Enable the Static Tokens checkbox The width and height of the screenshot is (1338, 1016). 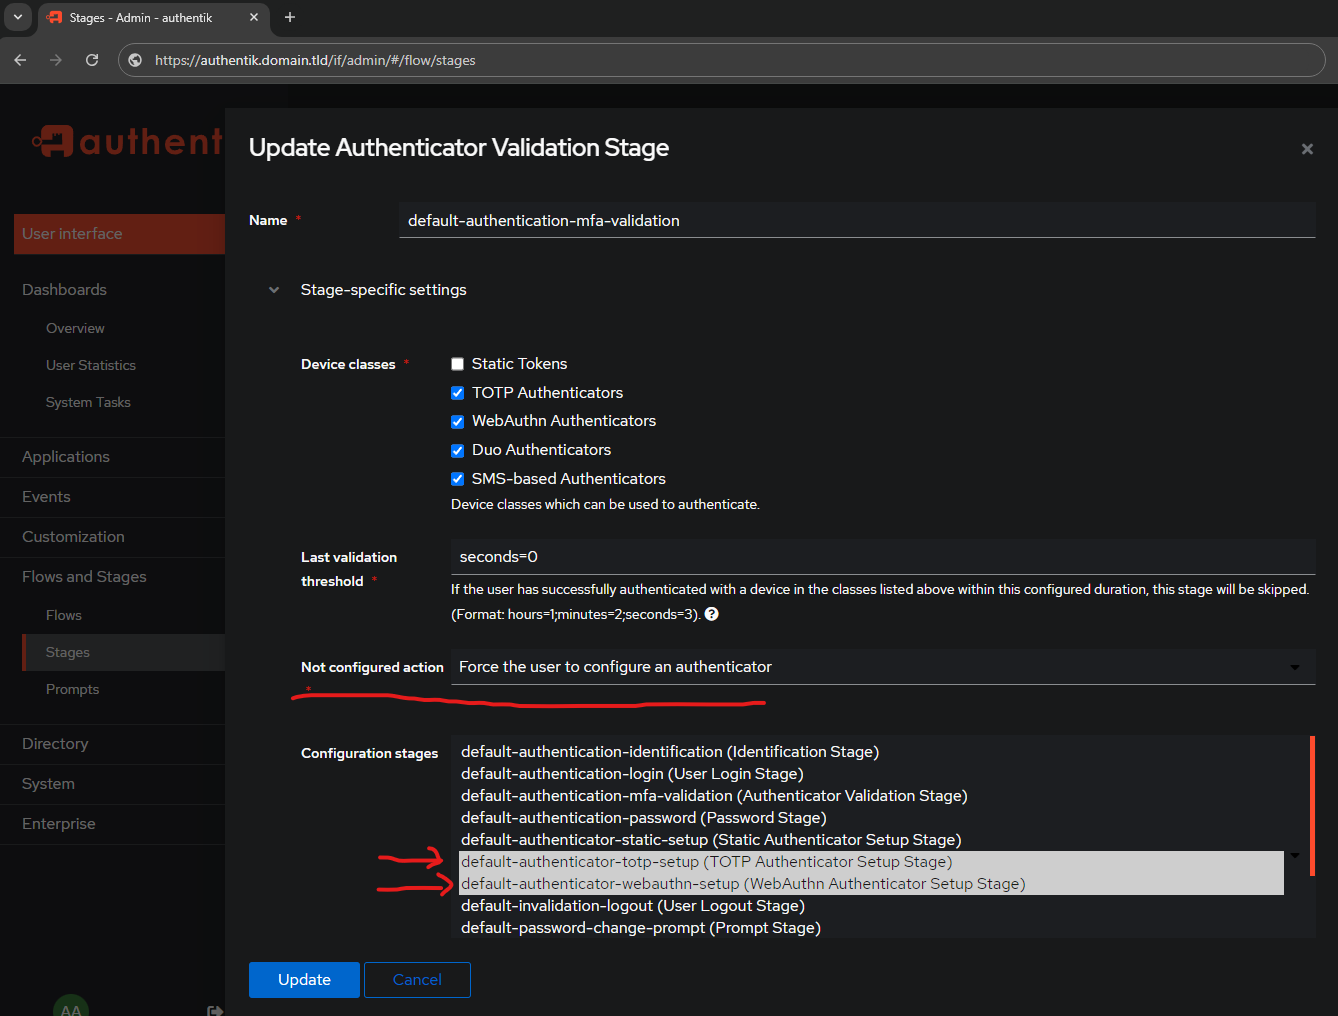[457, 364]
